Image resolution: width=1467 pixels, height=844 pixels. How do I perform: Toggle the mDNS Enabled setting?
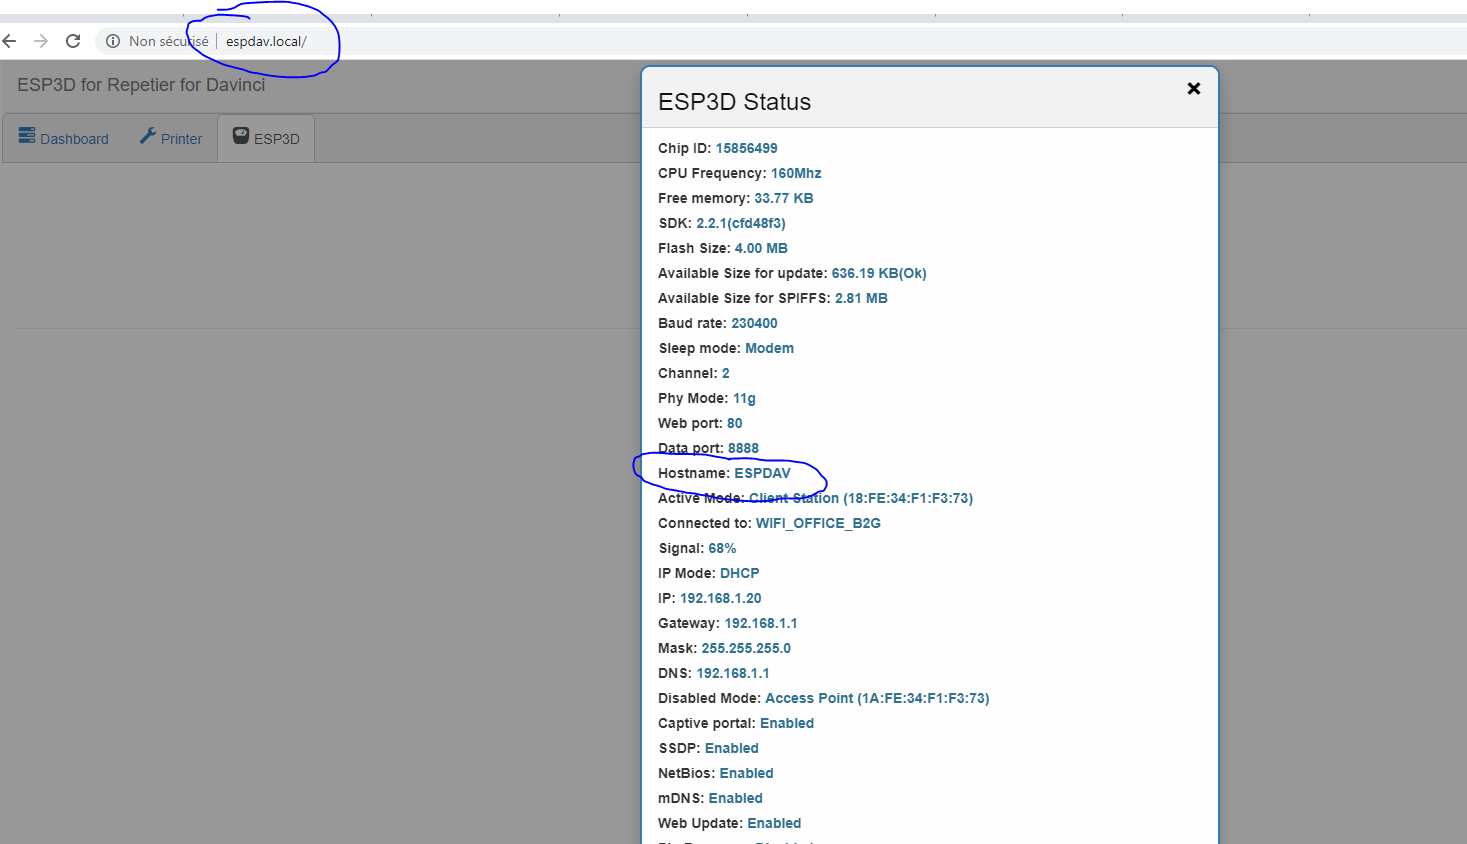pyautogui.click(x=735, y=797)
